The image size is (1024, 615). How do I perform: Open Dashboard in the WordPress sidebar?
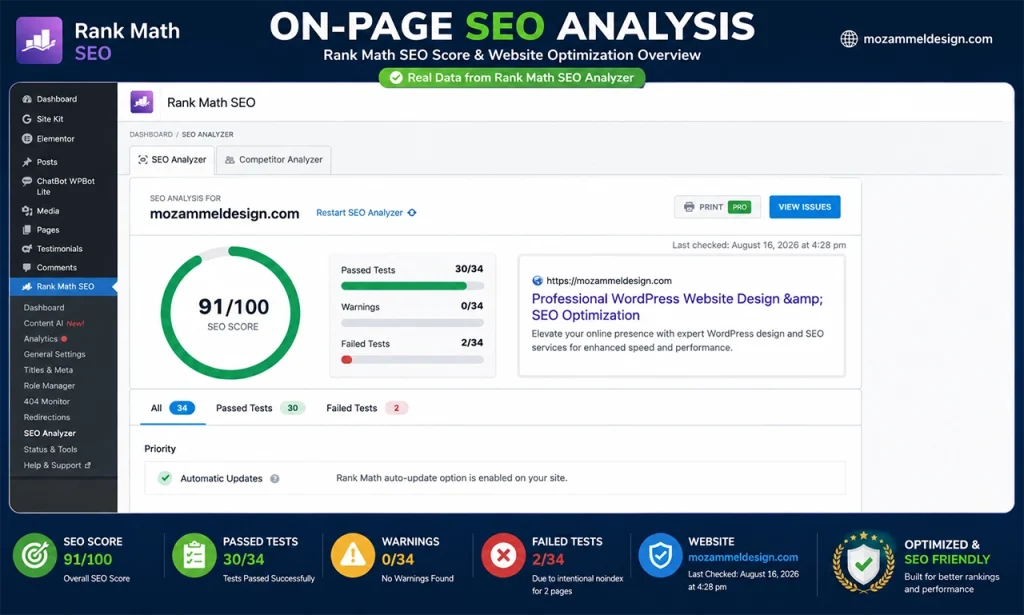coord(56,99)
